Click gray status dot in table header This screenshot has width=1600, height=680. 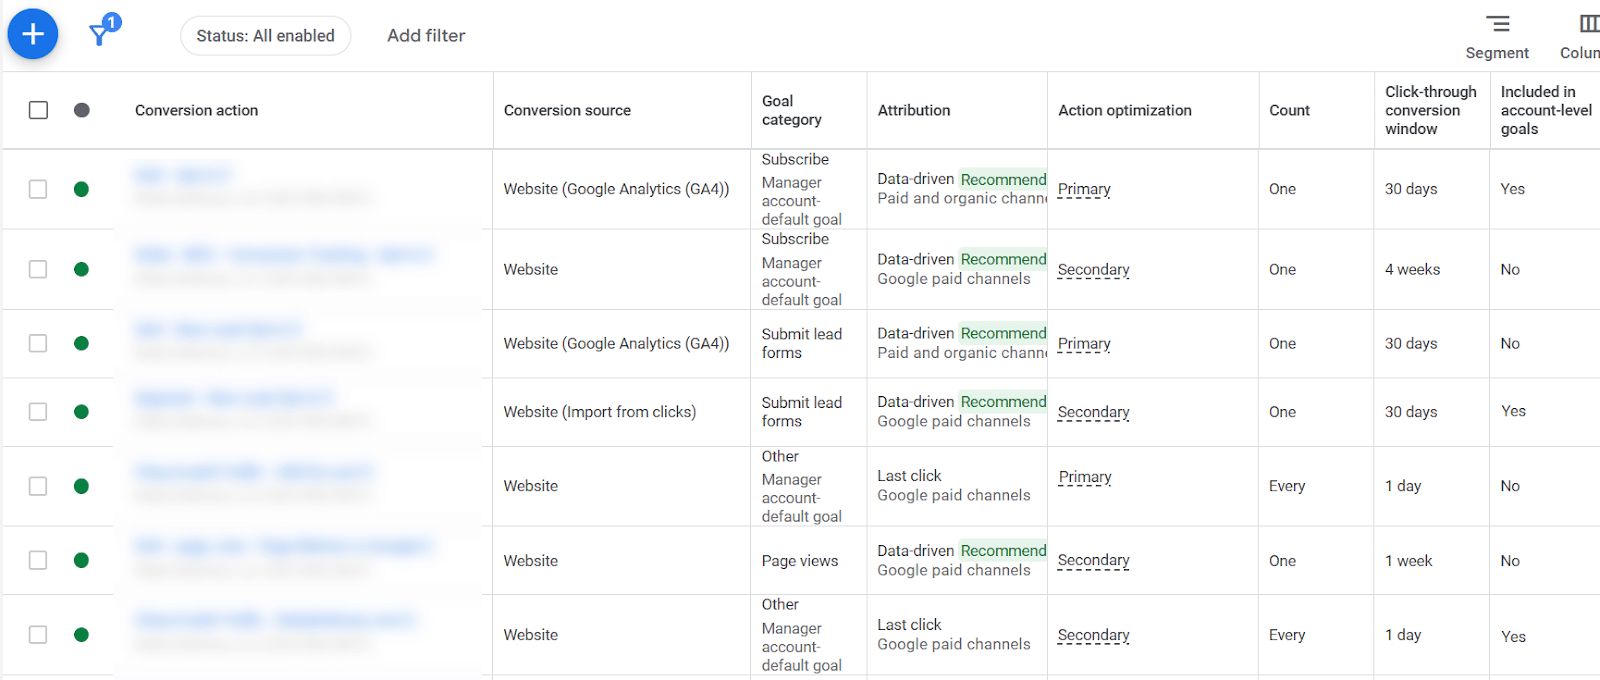(82, 110)
